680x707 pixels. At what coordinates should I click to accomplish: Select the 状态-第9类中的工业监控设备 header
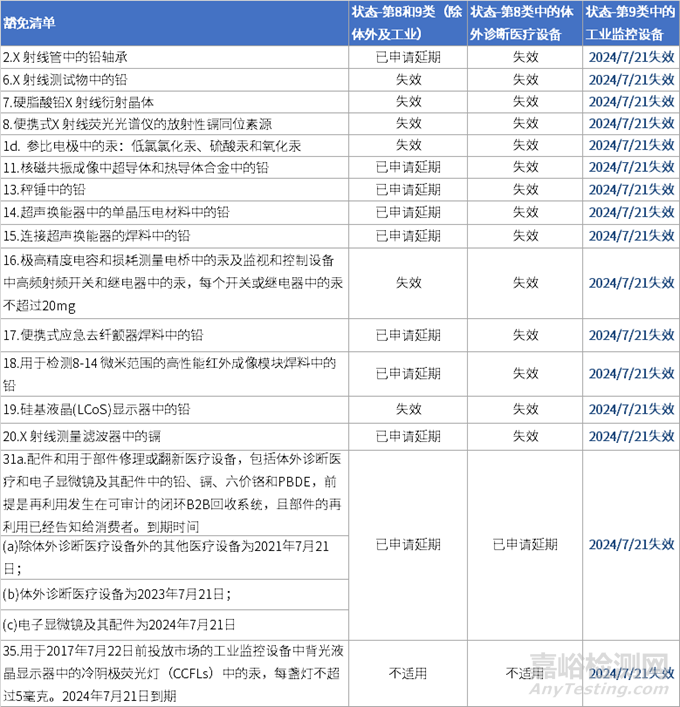pos(630,24)
